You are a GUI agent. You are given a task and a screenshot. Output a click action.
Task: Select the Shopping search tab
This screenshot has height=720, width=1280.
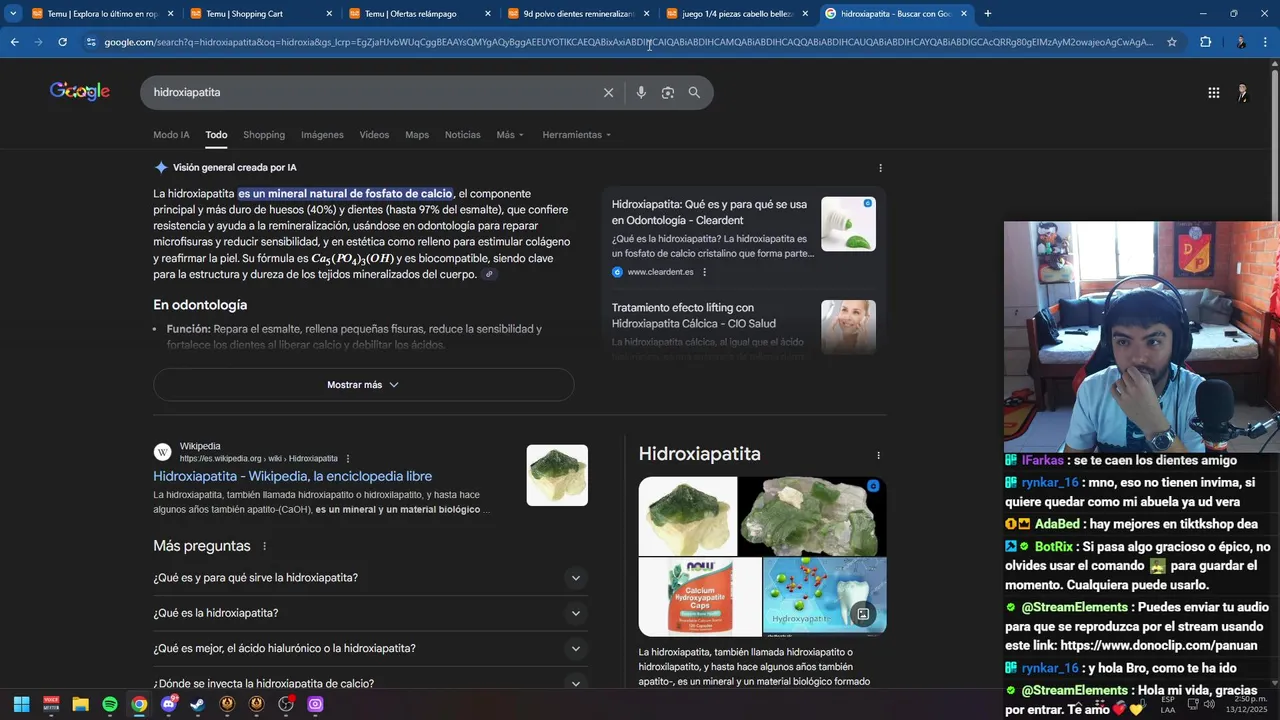pyautogui.click(x=264, y=135)
